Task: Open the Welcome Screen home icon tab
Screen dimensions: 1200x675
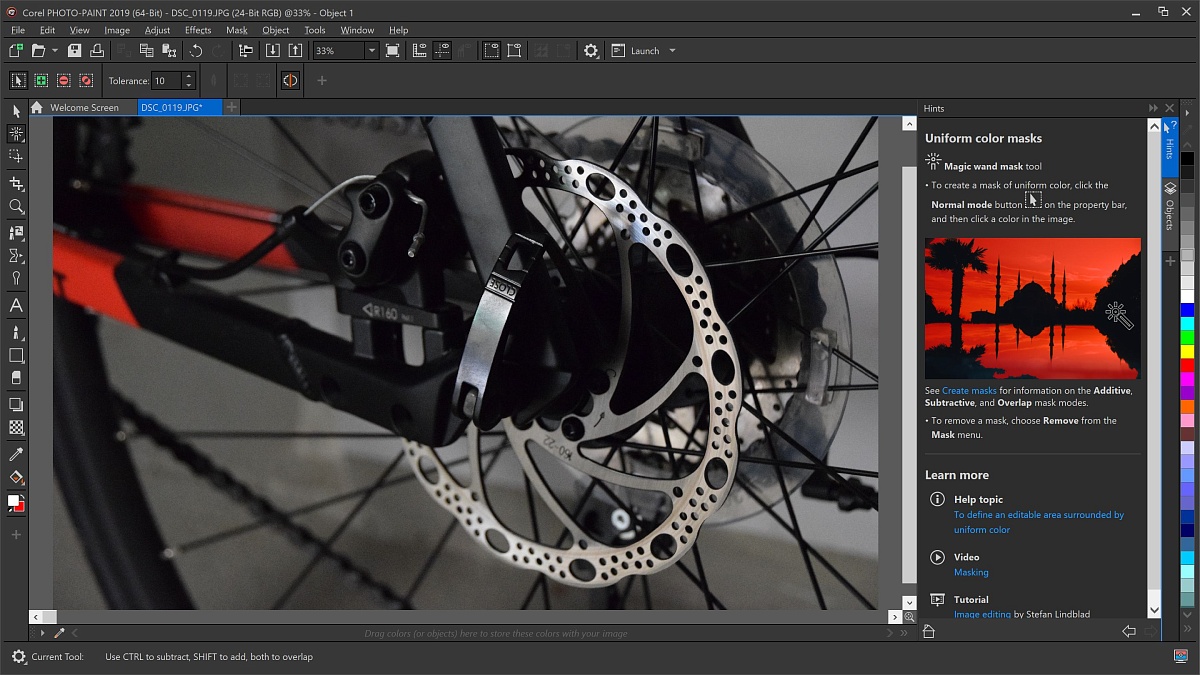Action: tap(37, 108)
